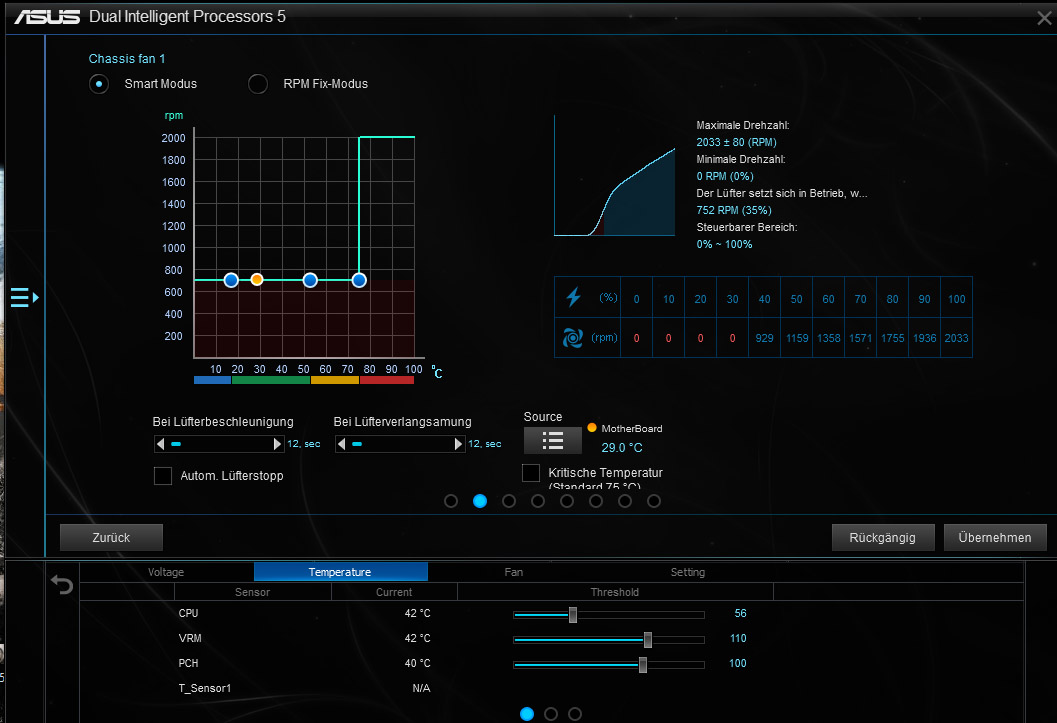This screenshot has height=723, width=1057.
Task: Increase Lüfterbeschleunigung time with right arrow
Action: pos(277,444)
